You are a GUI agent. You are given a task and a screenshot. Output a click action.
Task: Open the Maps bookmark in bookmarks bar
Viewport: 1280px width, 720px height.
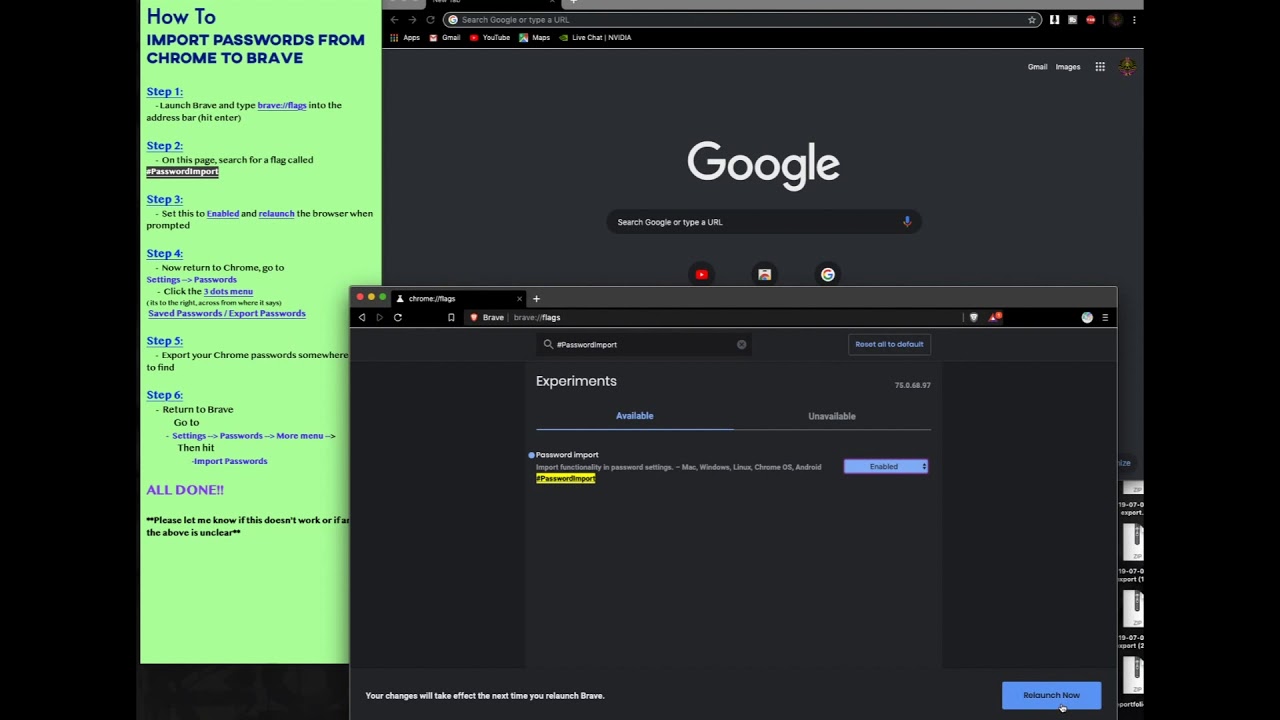click(535, 37)
